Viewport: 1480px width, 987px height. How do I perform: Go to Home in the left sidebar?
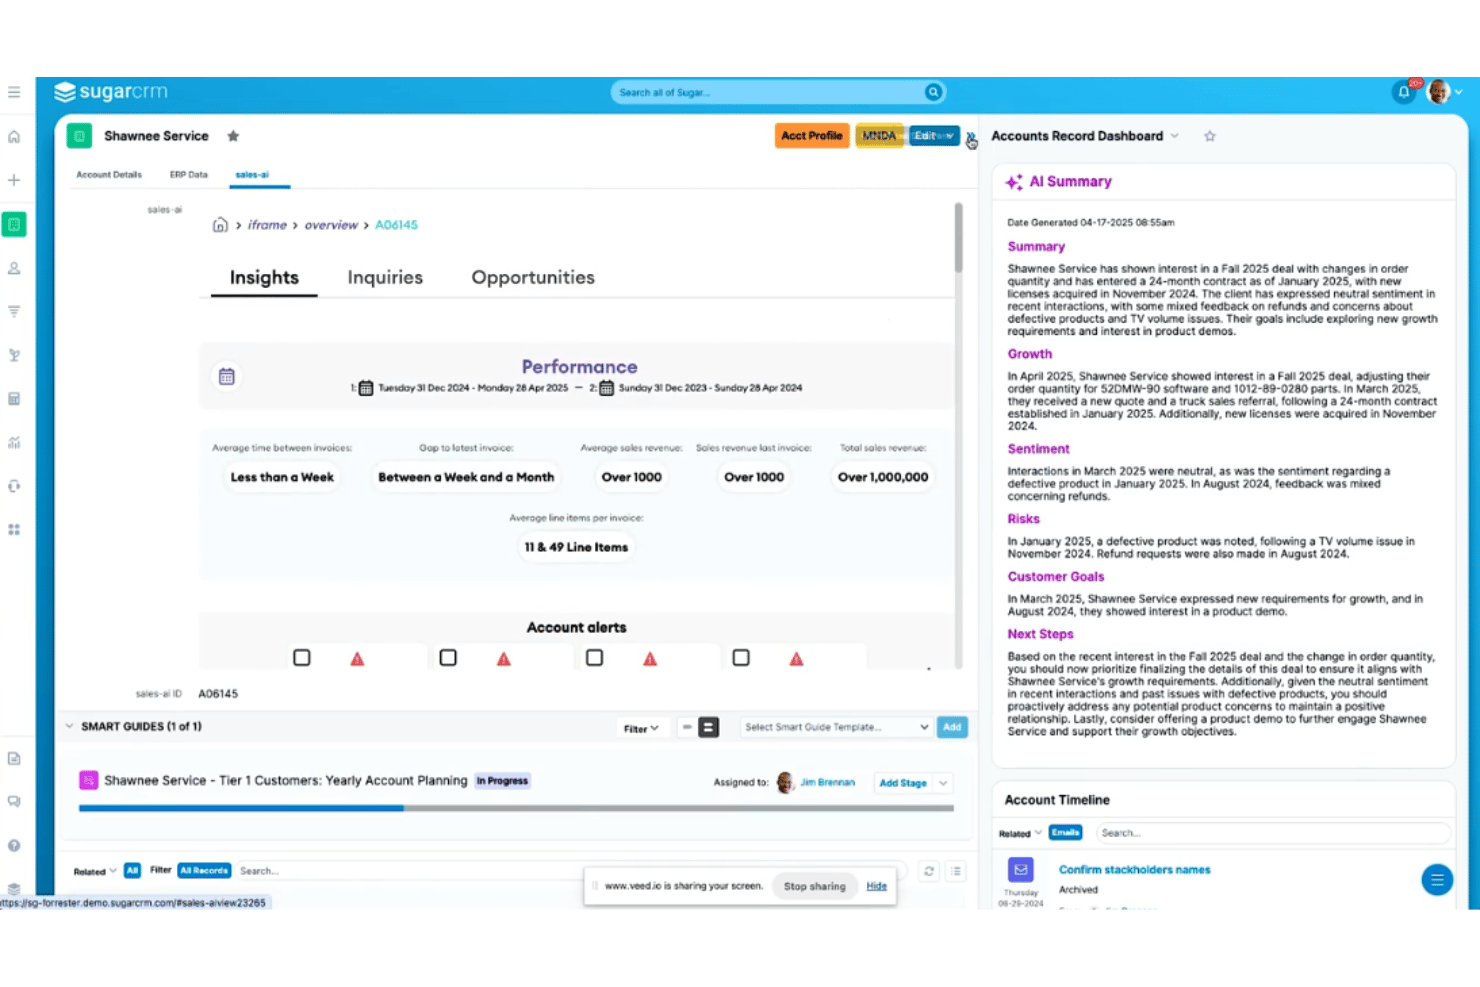click(x=14, y=137)
